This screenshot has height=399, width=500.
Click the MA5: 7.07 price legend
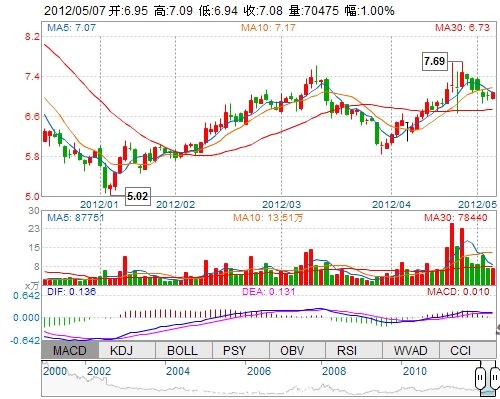[x=71, y=27]
